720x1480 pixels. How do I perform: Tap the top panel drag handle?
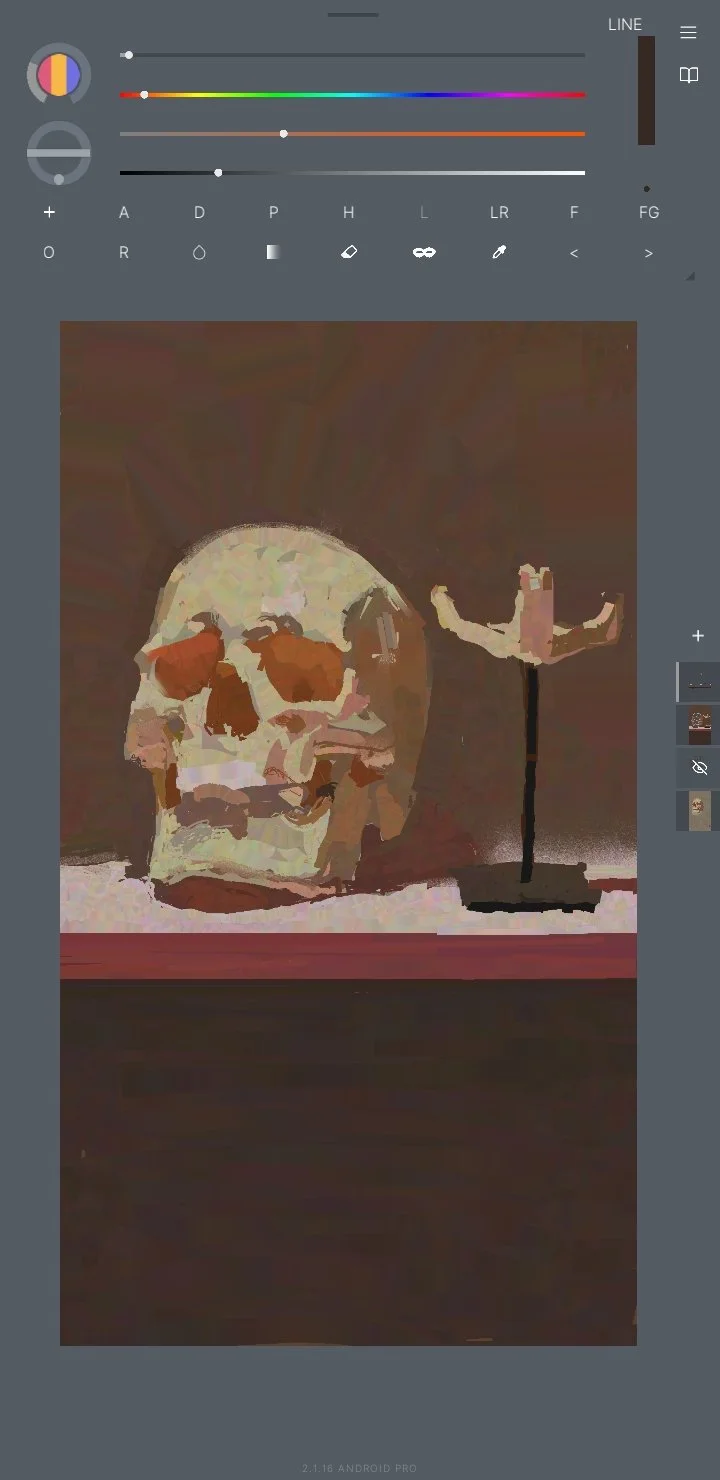353,15
